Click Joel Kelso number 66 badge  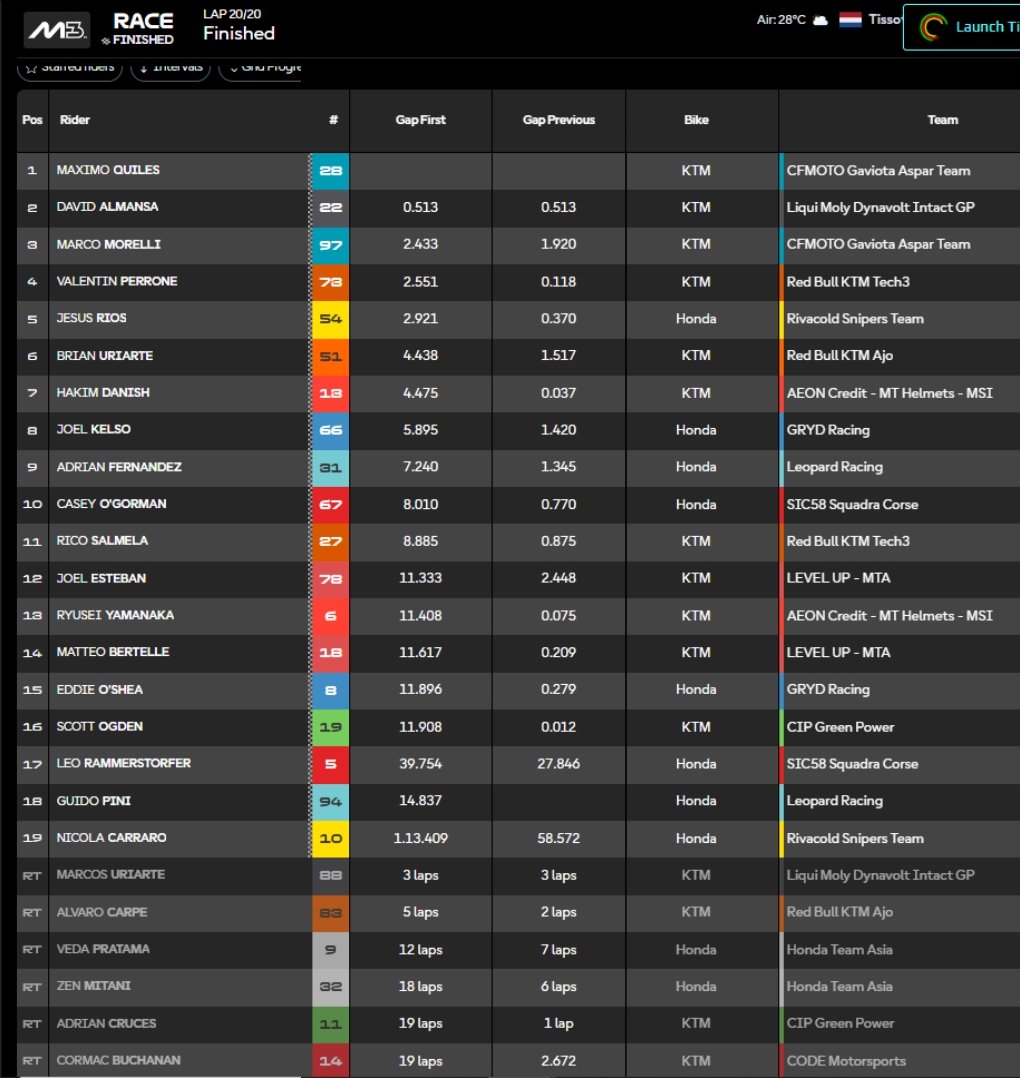[331, 430]
